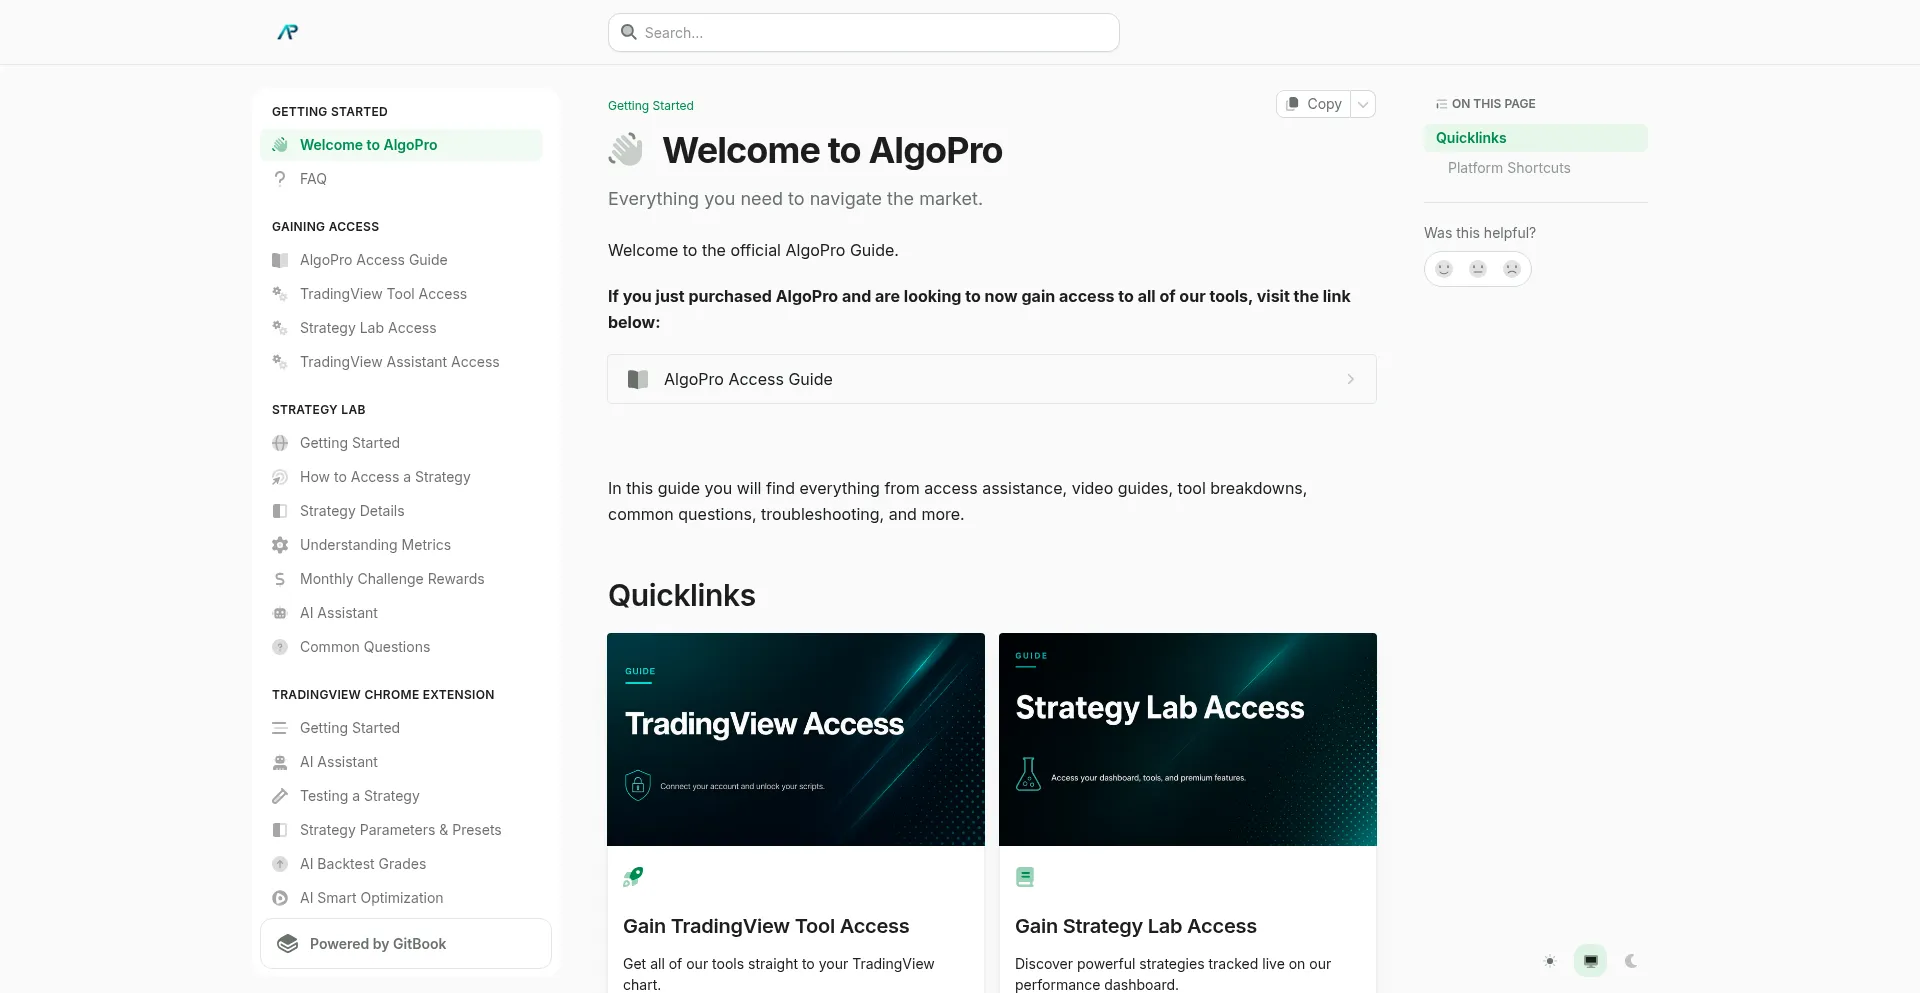Open the FAQ page in sidebar
This screenshot has width=1920, height=993.
[x=401, y=179]
